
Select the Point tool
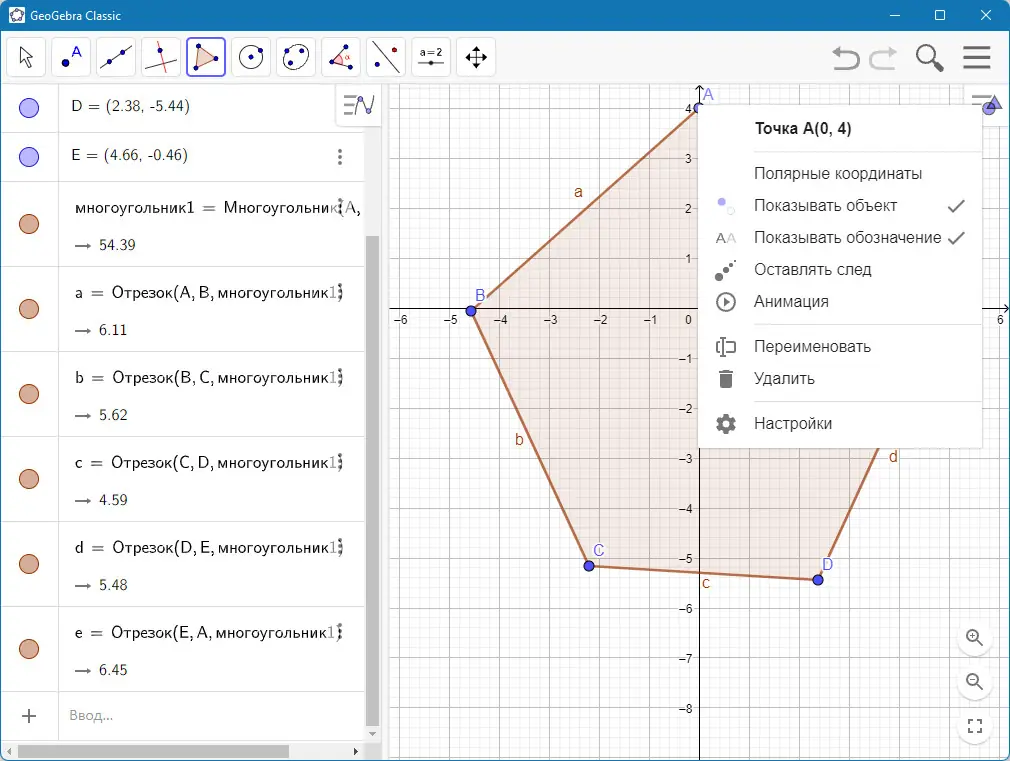click(71, 57)
